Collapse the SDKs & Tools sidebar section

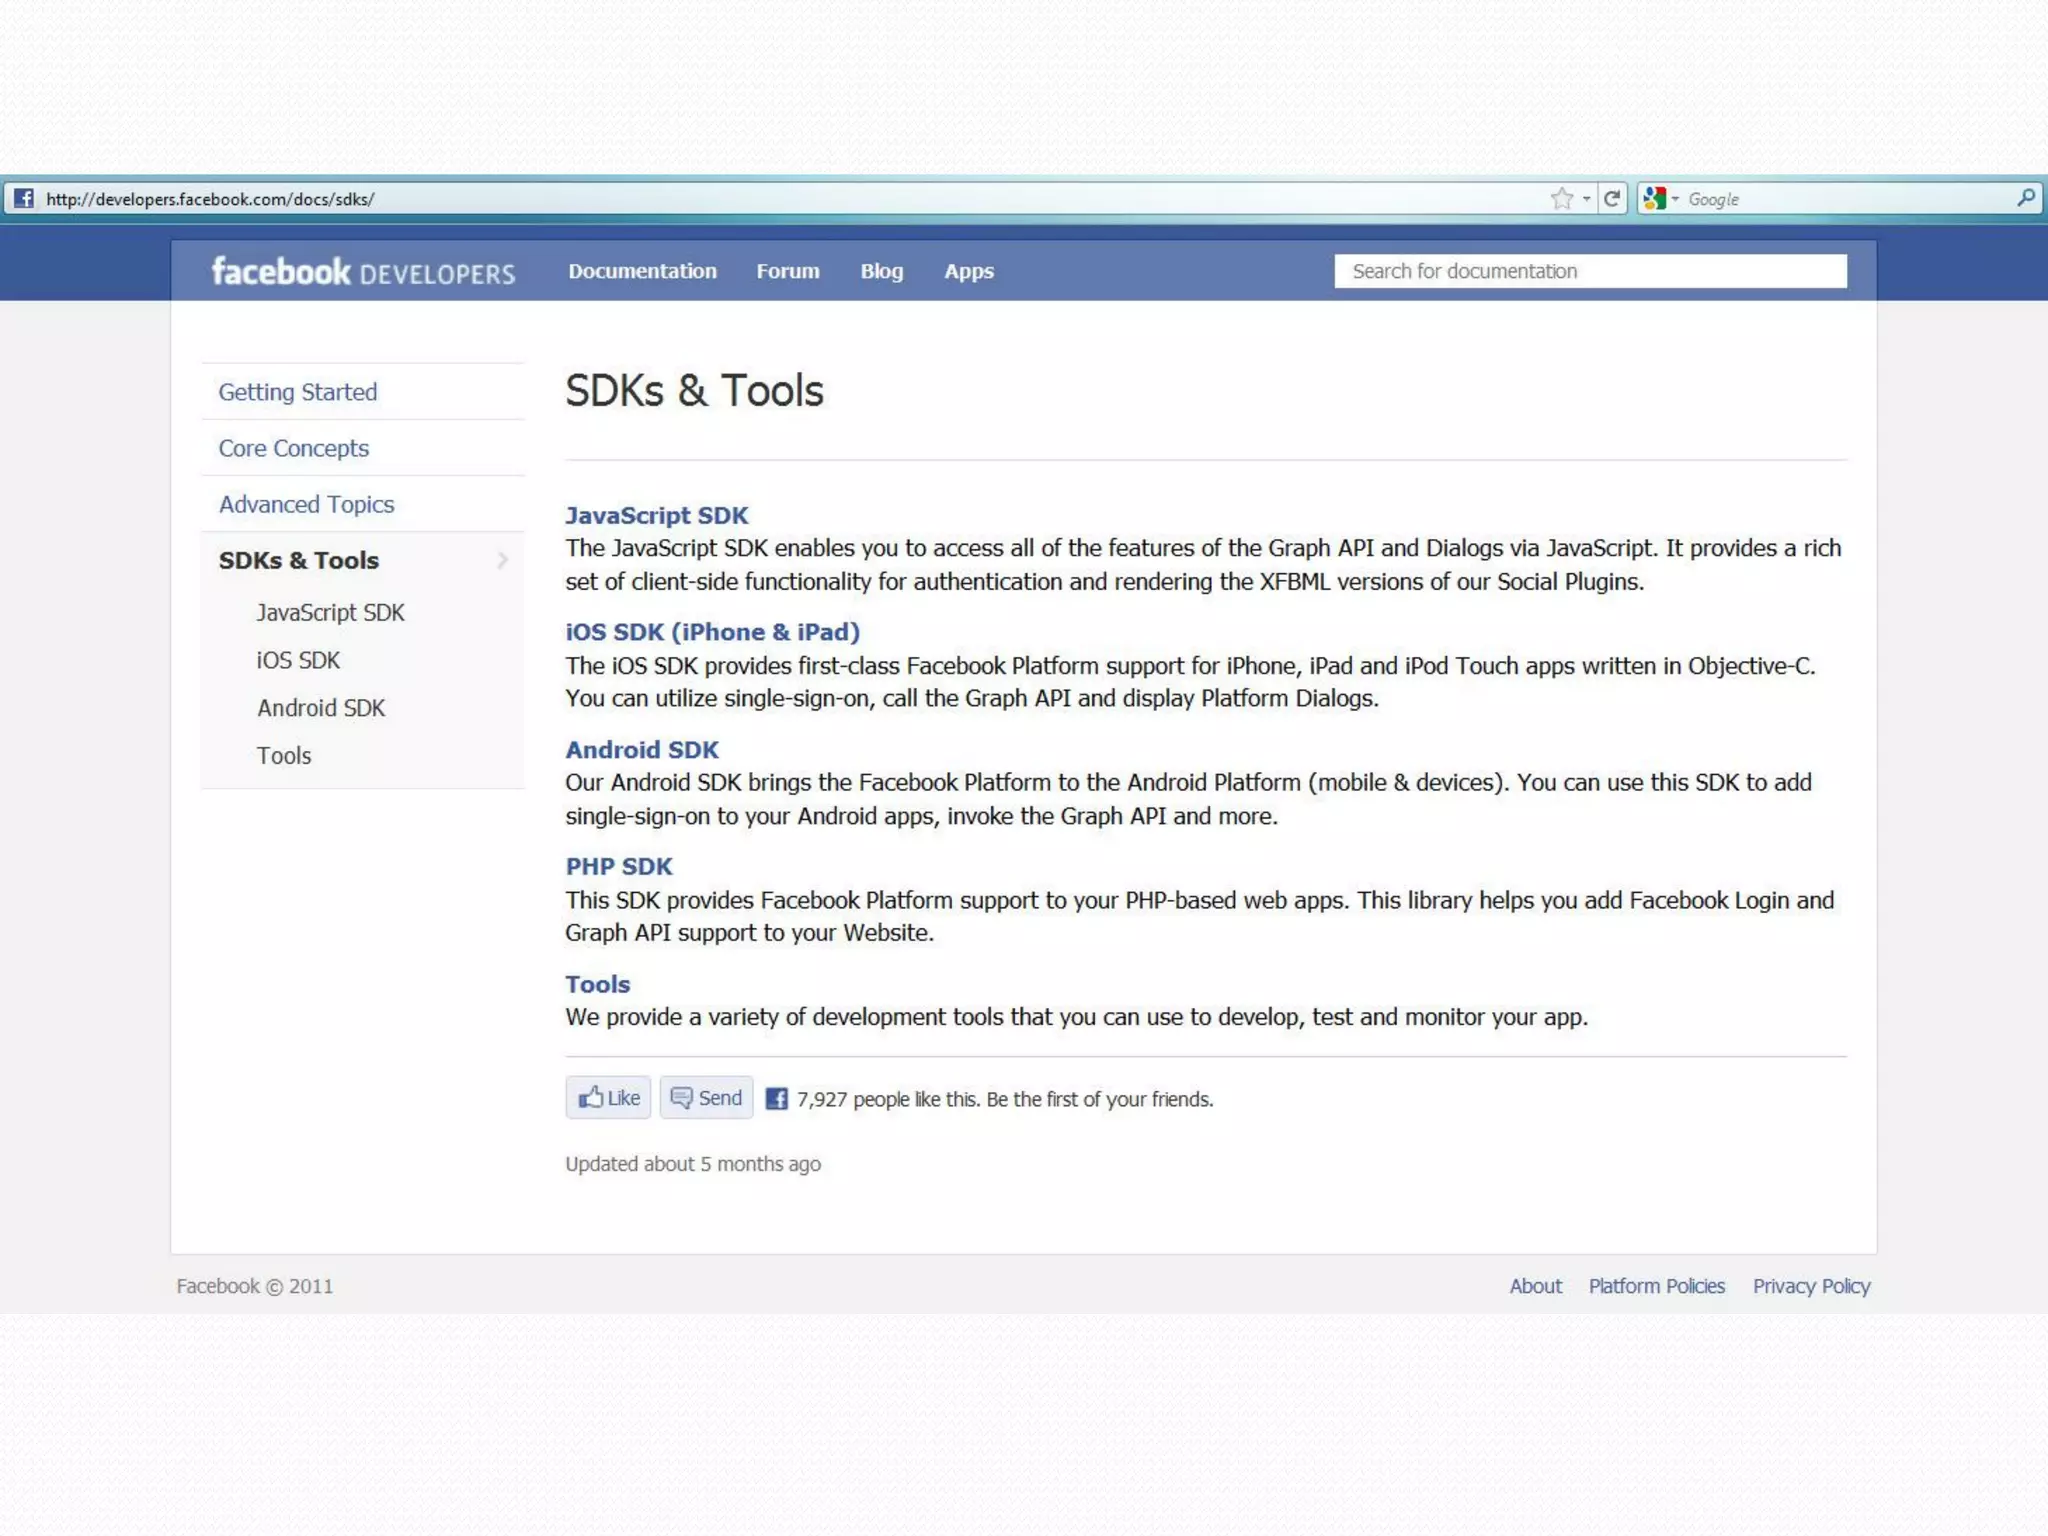tap(503, 560)
